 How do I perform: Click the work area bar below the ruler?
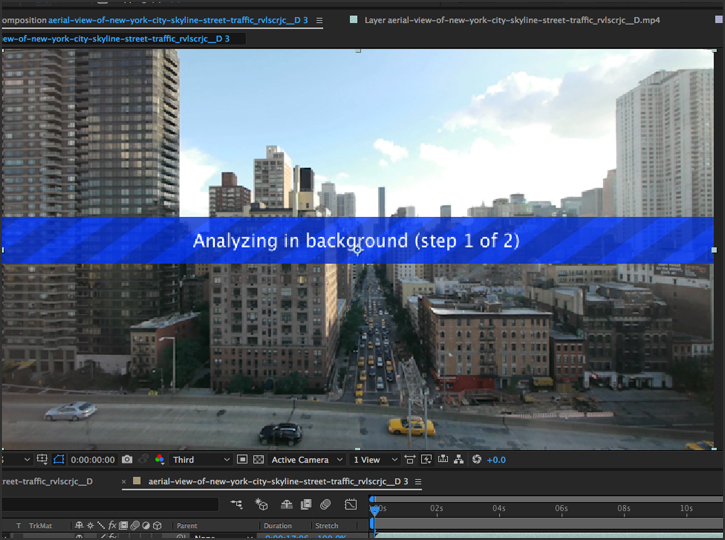coord(548,523)
